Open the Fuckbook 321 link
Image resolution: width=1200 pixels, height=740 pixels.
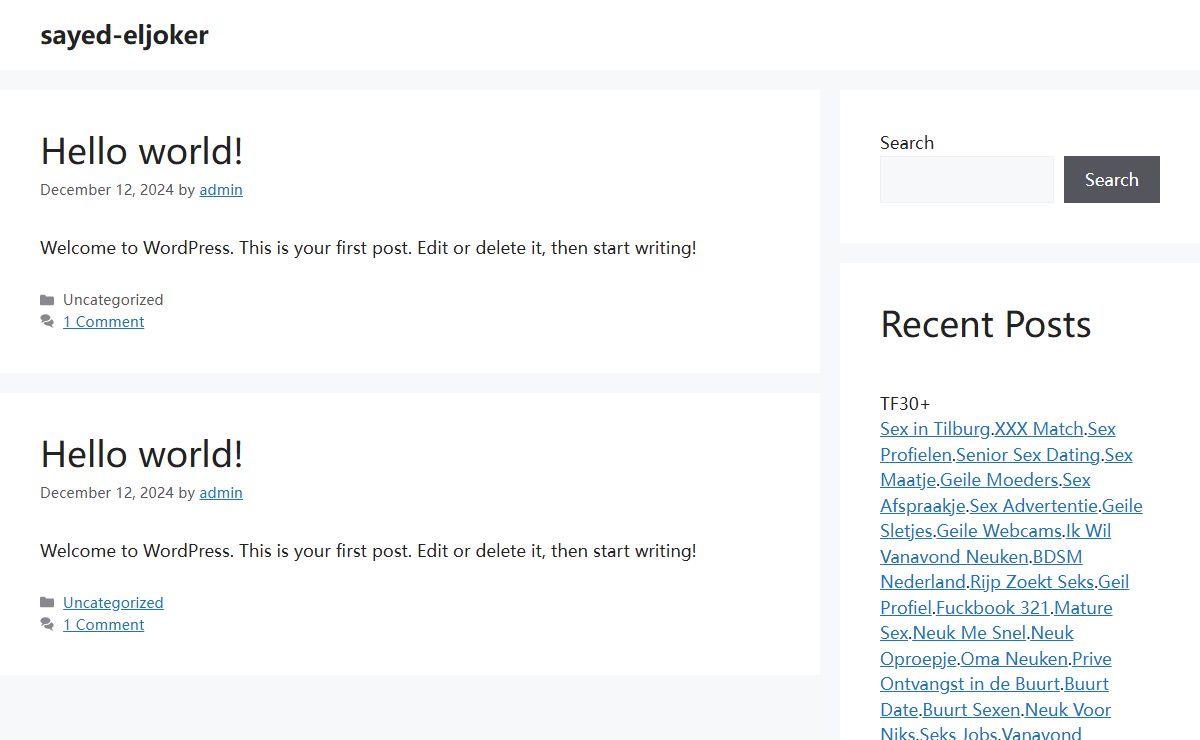coord(993,608)
